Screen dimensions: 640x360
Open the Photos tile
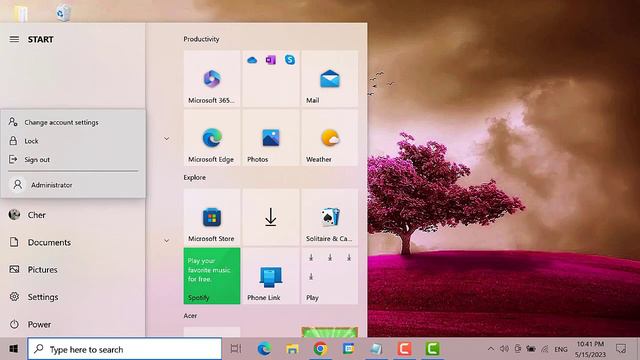coord(271,138)
